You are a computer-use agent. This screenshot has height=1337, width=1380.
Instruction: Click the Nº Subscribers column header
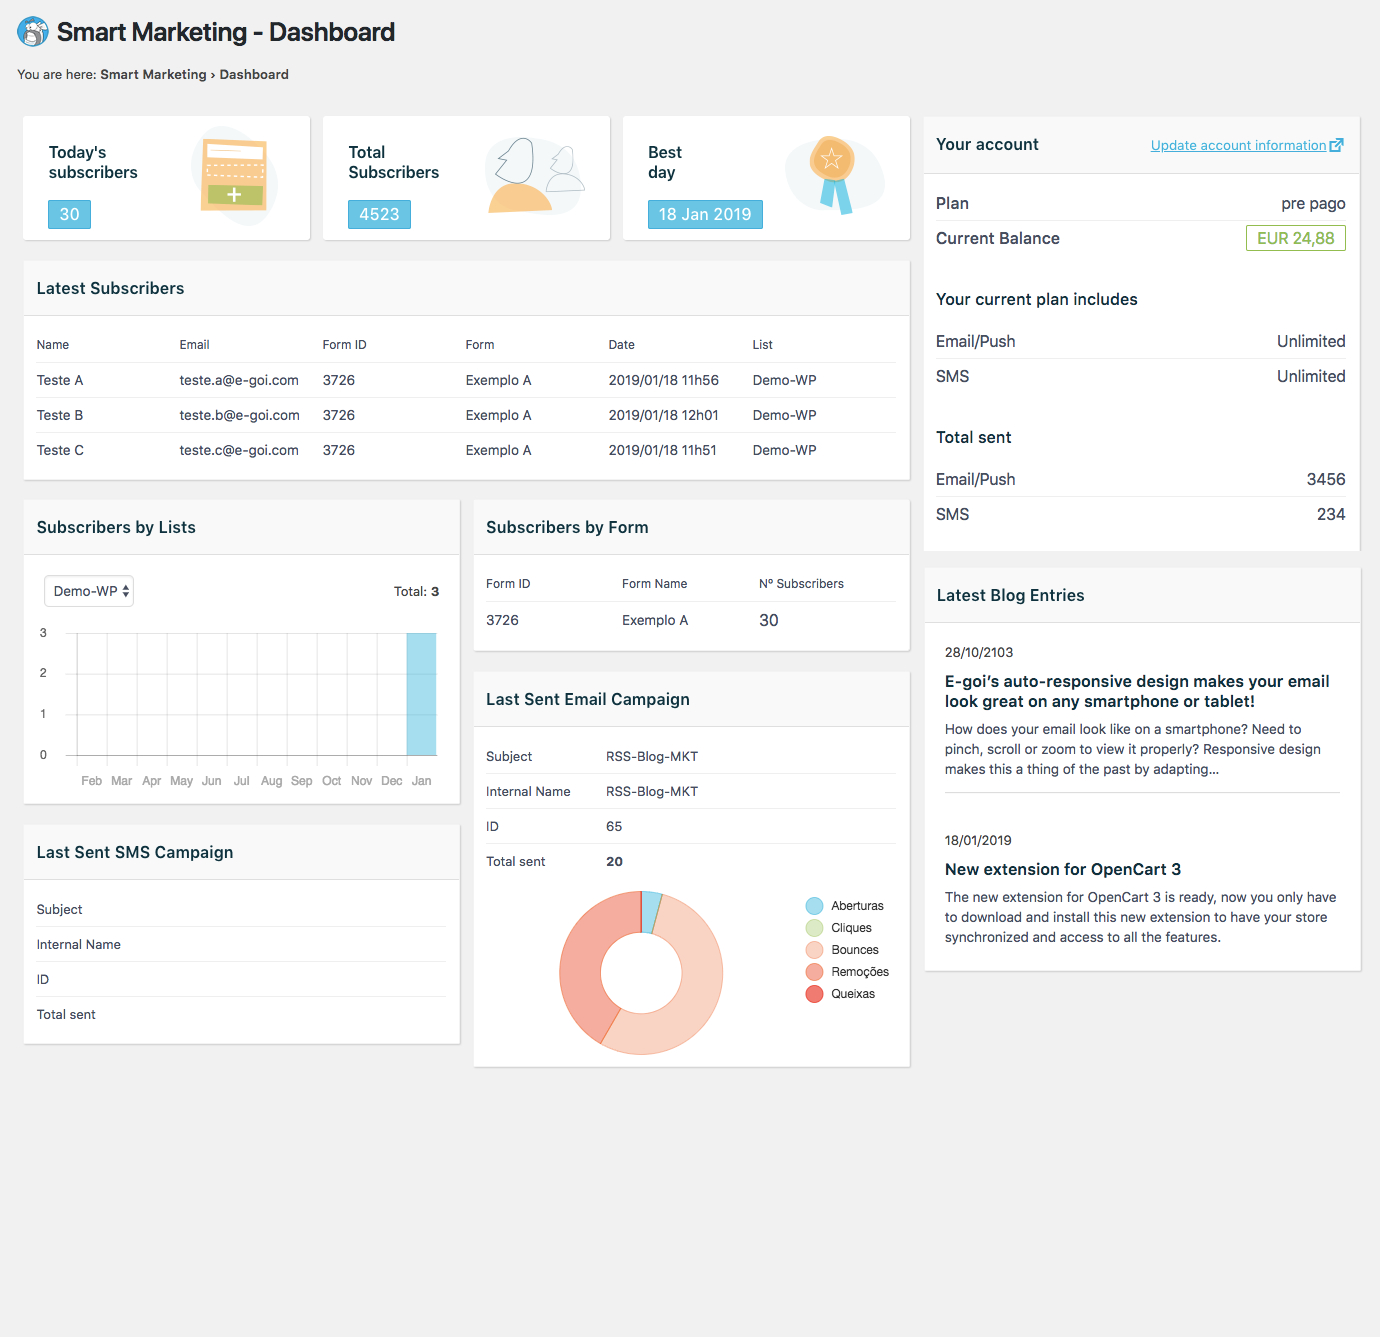point(801,583)
